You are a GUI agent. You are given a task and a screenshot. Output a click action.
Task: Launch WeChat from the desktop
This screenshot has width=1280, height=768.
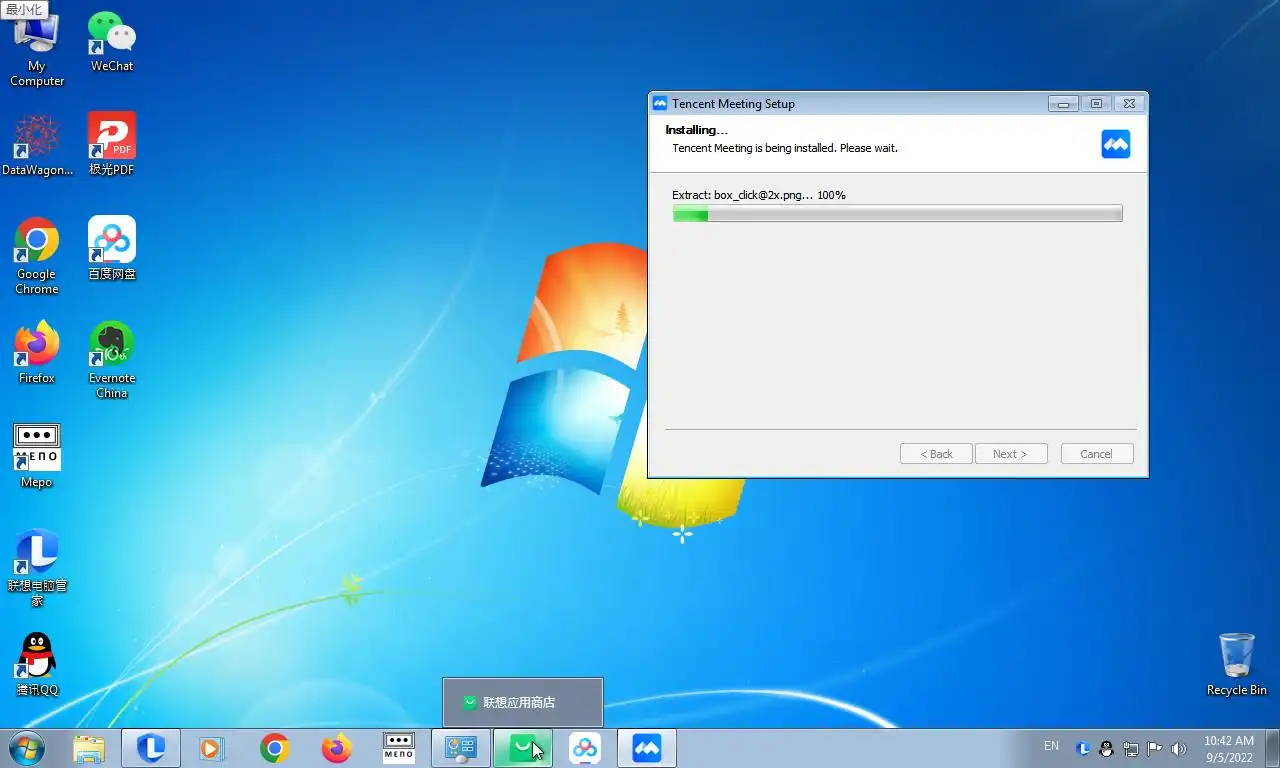click(112, 42)
